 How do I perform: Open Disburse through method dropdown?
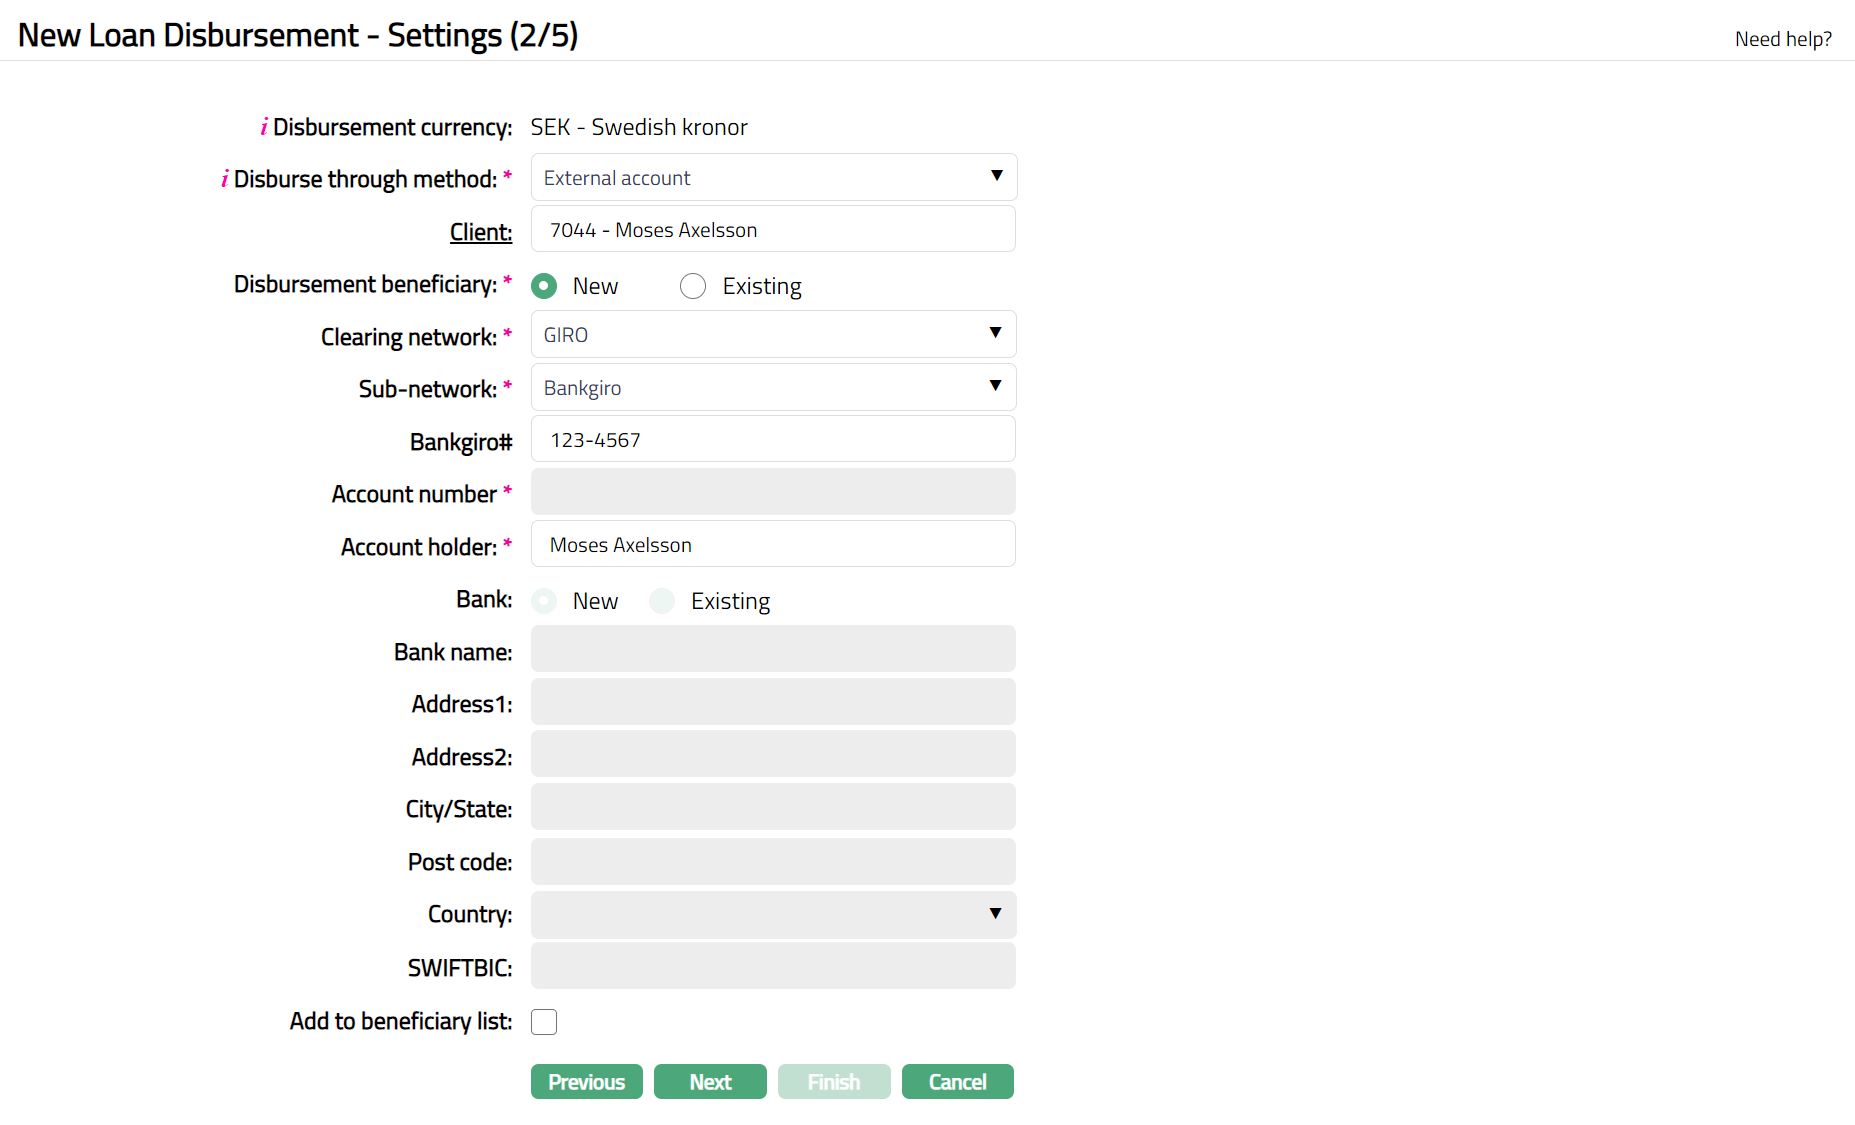click(773, 177)
